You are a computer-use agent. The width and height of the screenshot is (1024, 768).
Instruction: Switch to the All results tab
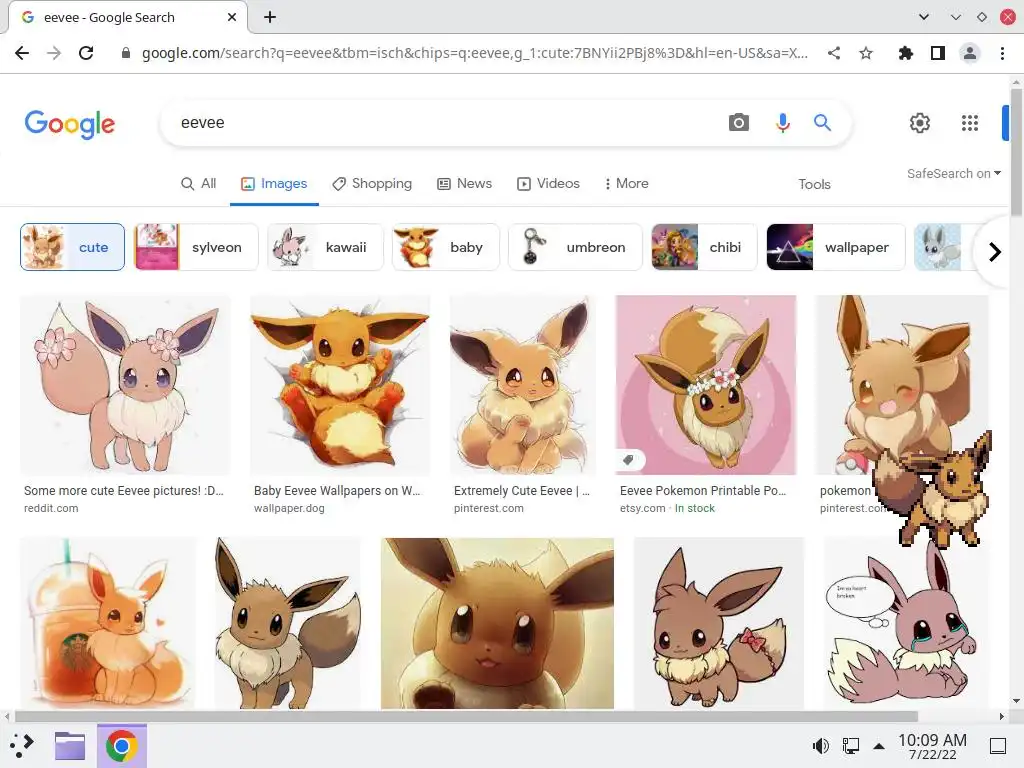[199, 184]
